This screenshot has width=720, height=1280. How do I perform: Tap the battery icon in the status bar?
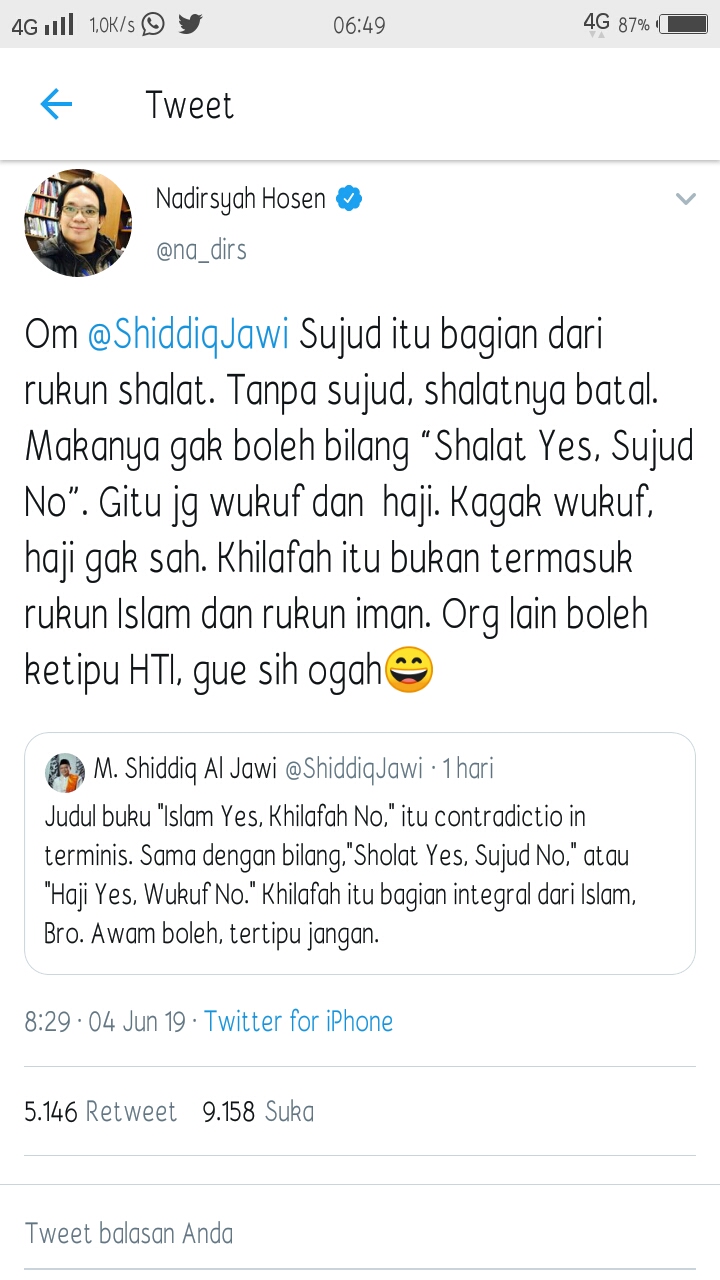coord(683,24)
